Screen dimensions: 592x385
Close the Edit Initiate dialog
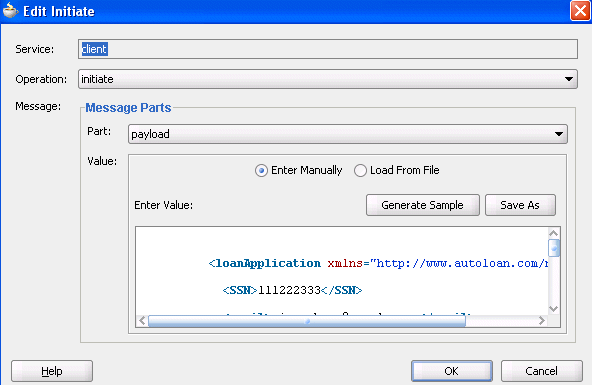(580, 11)
